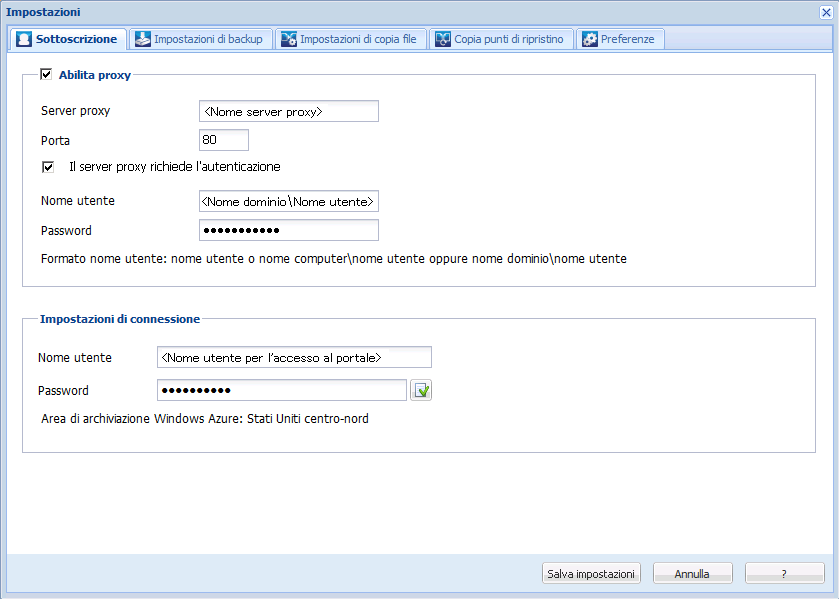Open Impostazioni di copia file tab
The width and height of the screenshot is (839, 599).
coord(350,39)
